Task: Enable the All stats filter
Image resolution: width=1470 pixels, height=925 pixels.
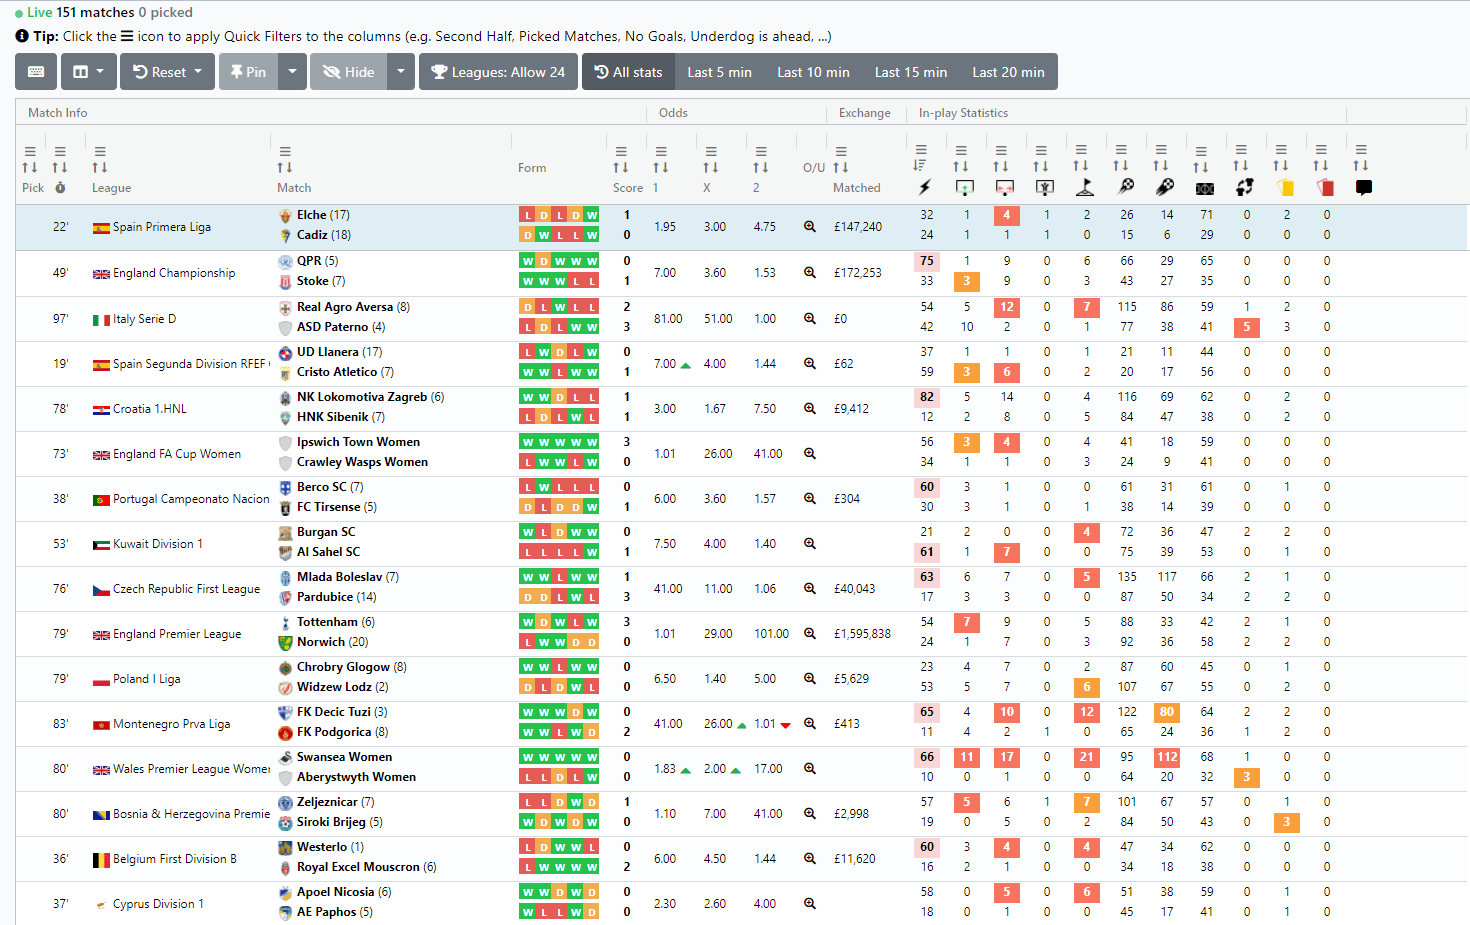Action: click(628, 71)
